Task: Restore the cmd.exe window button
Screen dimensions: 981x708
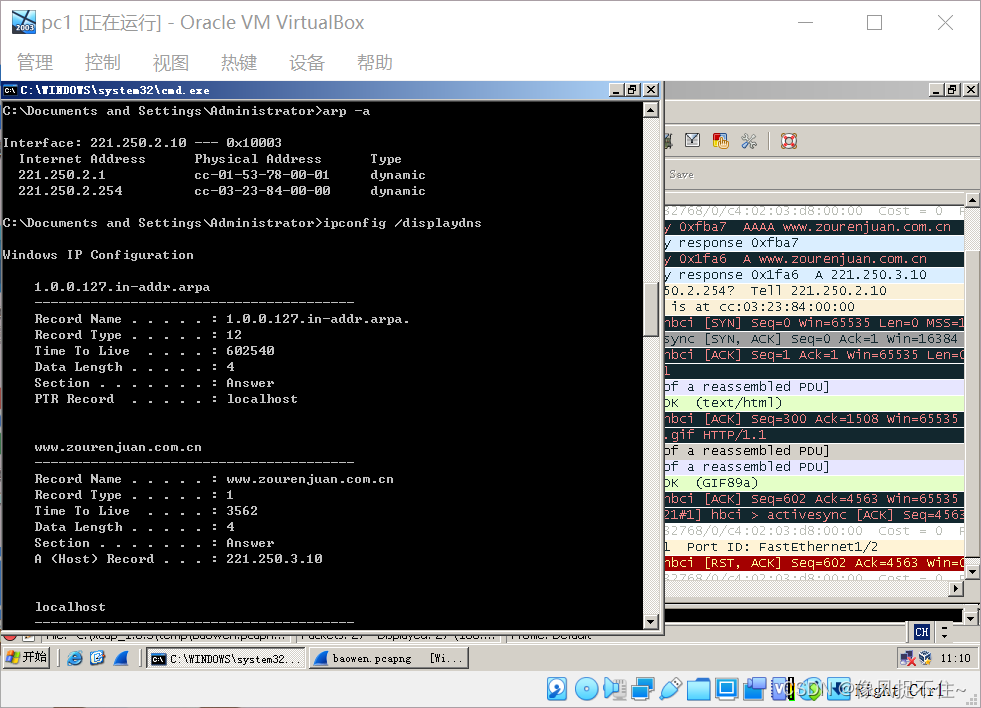Action: 633,90
